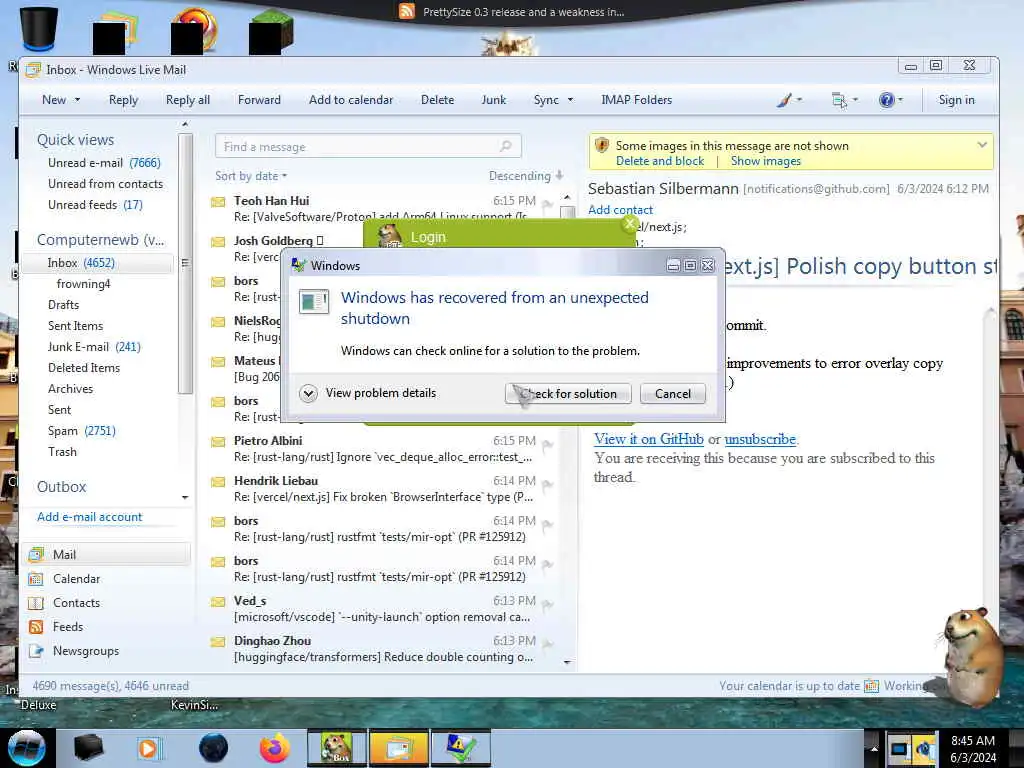
Task: Click the Mail icon in navigation pane
Action: click(x=37, y=554)
